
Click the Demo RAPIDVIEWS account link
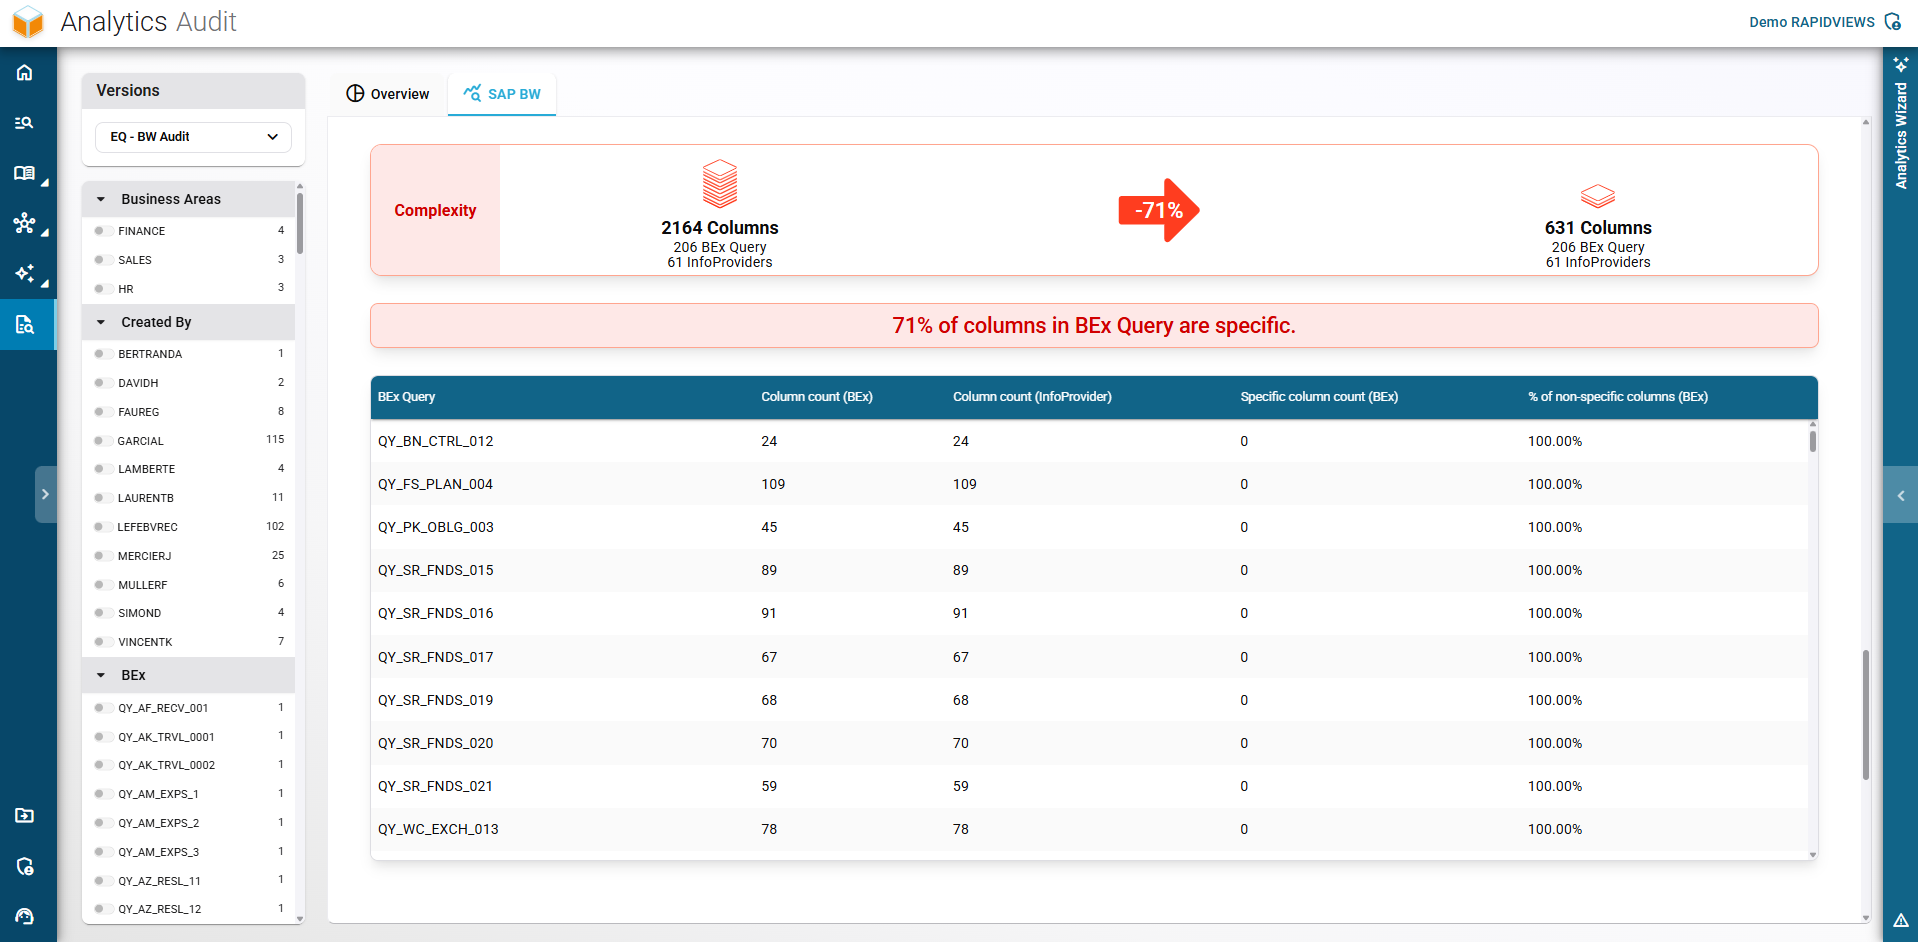point(1811,22)
